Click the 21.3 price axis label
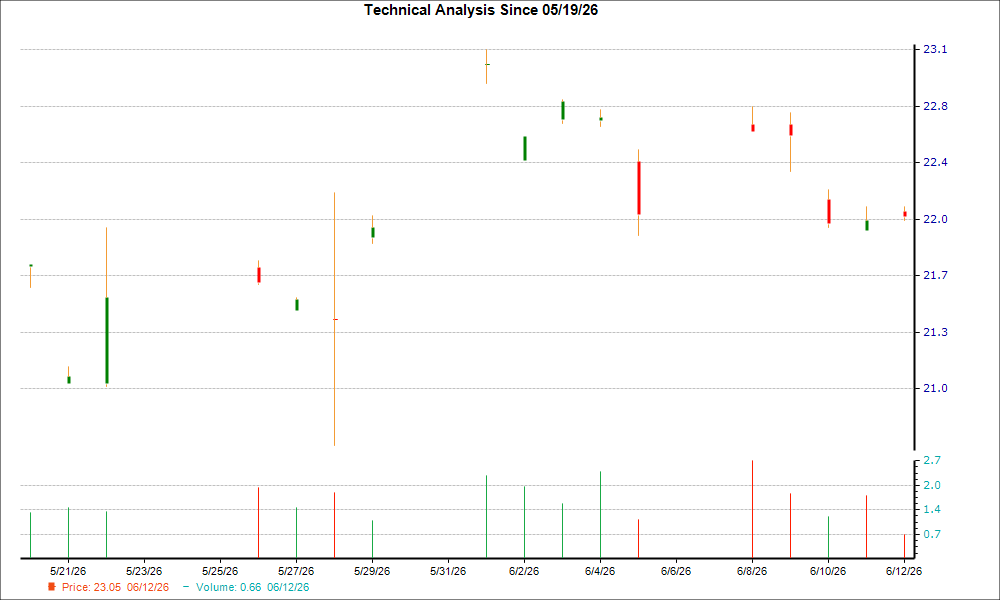The height and width of the screenshot is (600, 1000). pos(935,332)
